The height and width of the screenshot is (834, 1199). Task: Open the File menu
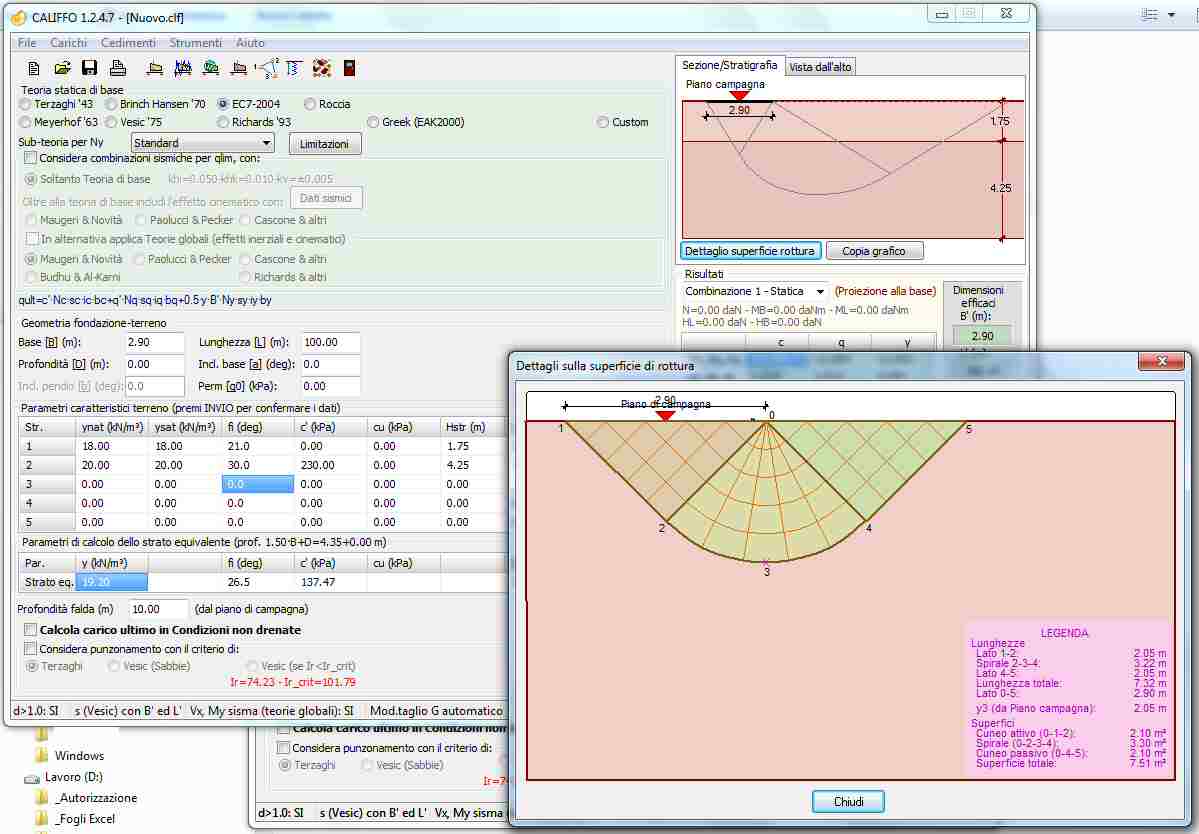(27, 43)
